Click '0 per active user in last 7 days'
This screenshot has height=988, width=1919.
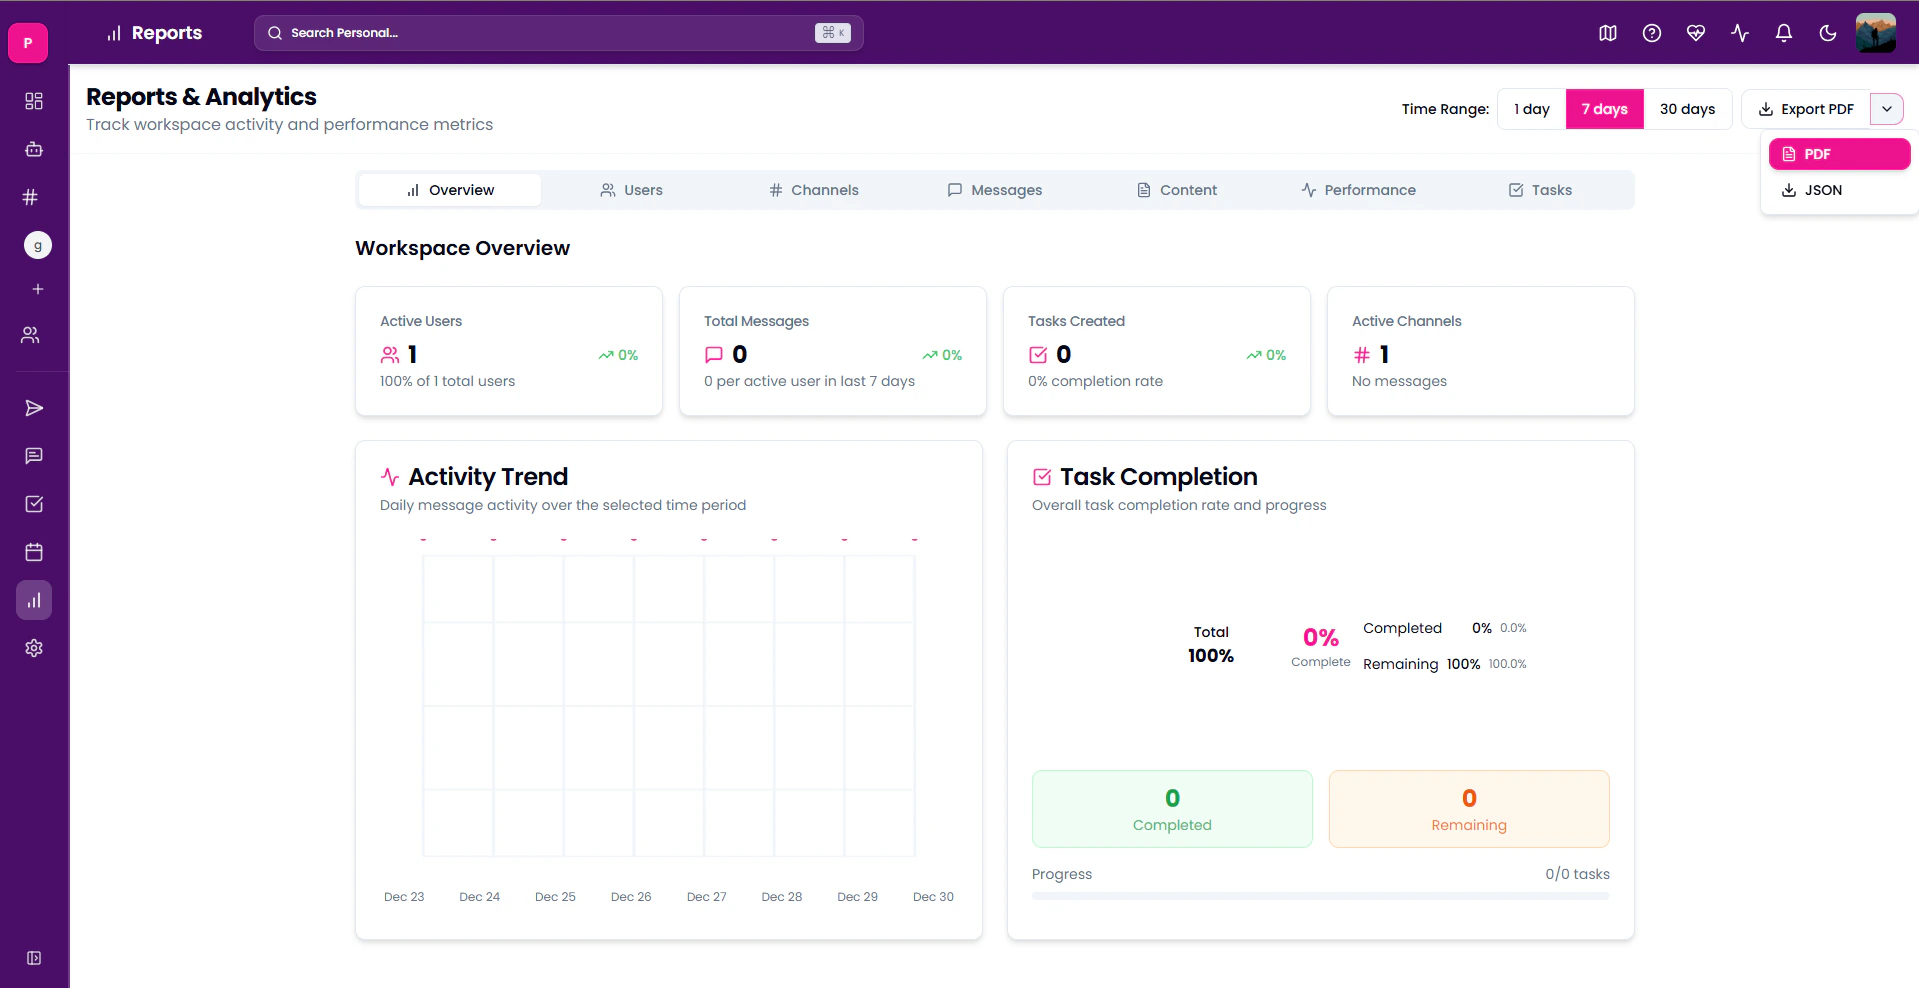(809, 381)
